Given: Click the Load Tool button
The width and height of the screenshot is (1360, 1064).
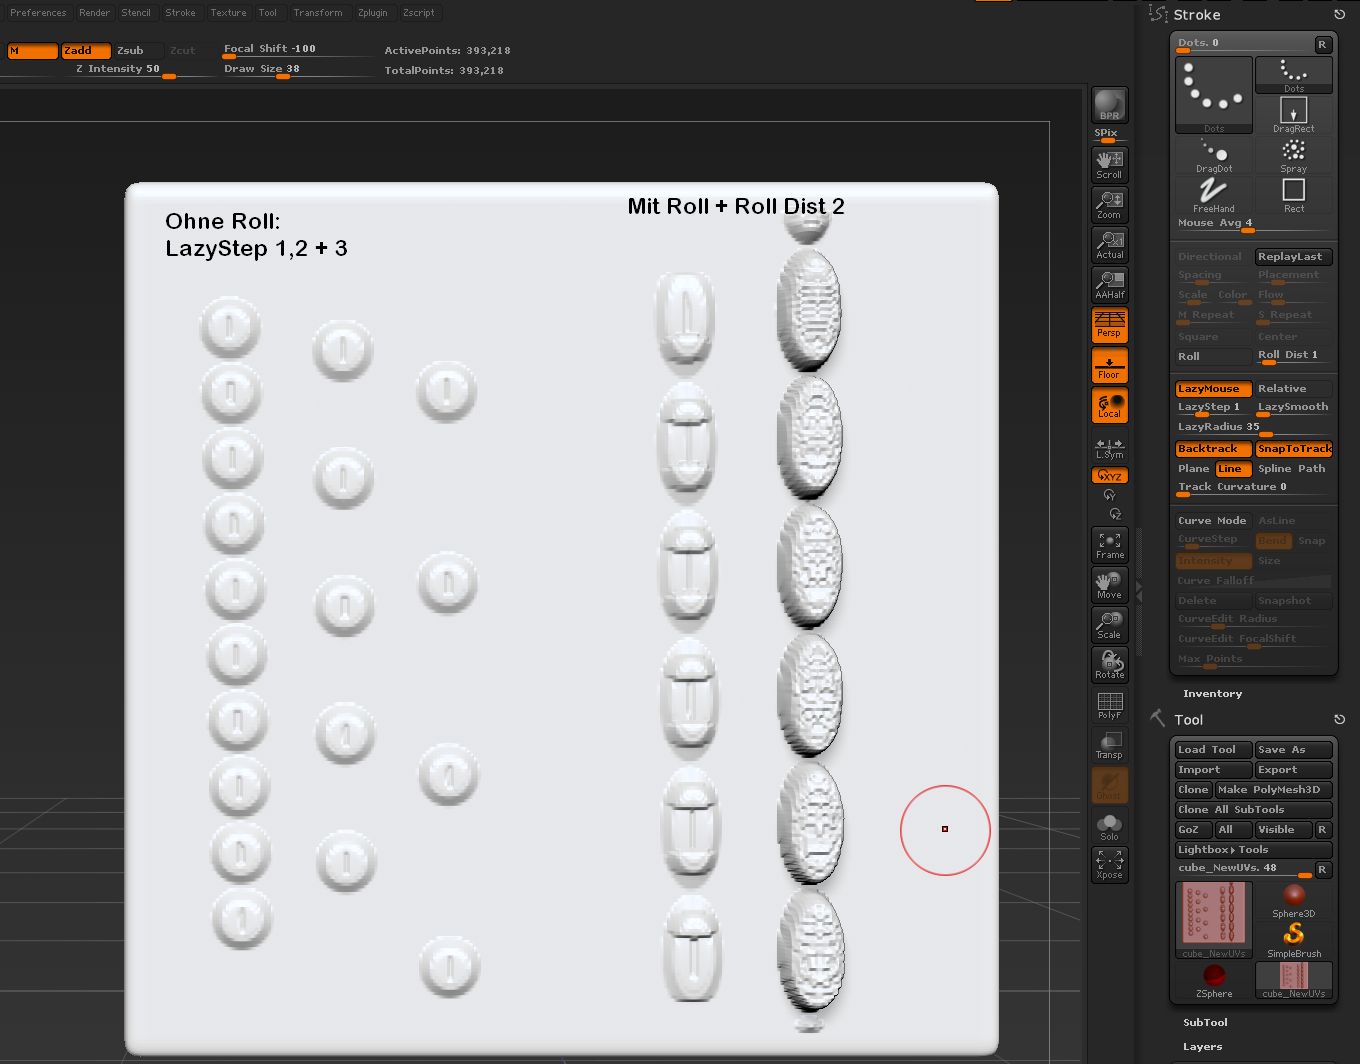Looking at the screenshot, I should click(x=1211, y=750).
